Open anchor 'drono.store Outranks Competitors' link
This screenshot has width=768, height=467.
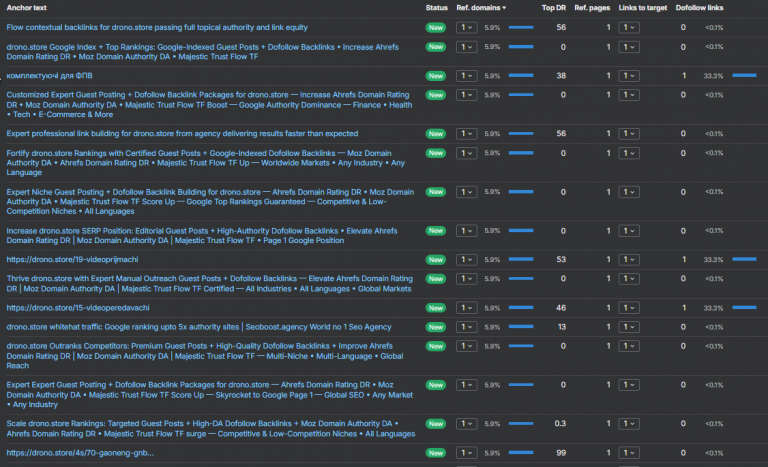point(205,356)
